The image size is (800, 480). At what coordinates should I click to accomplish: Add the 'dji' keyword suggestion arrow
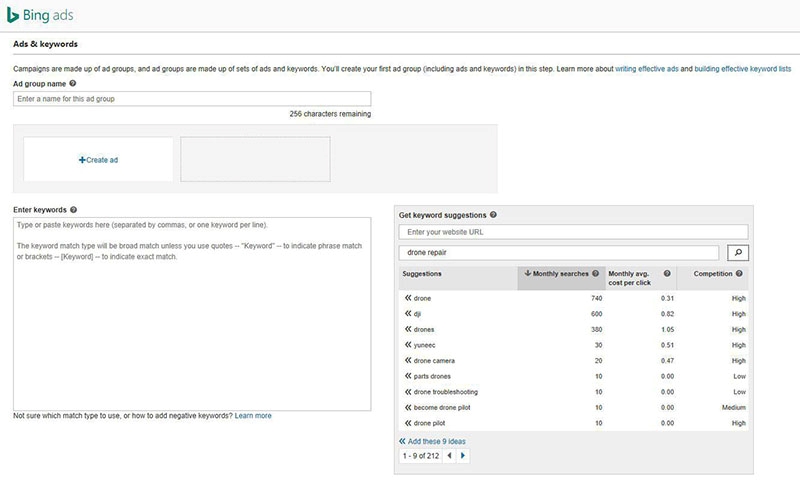click(x=408, y=314)
